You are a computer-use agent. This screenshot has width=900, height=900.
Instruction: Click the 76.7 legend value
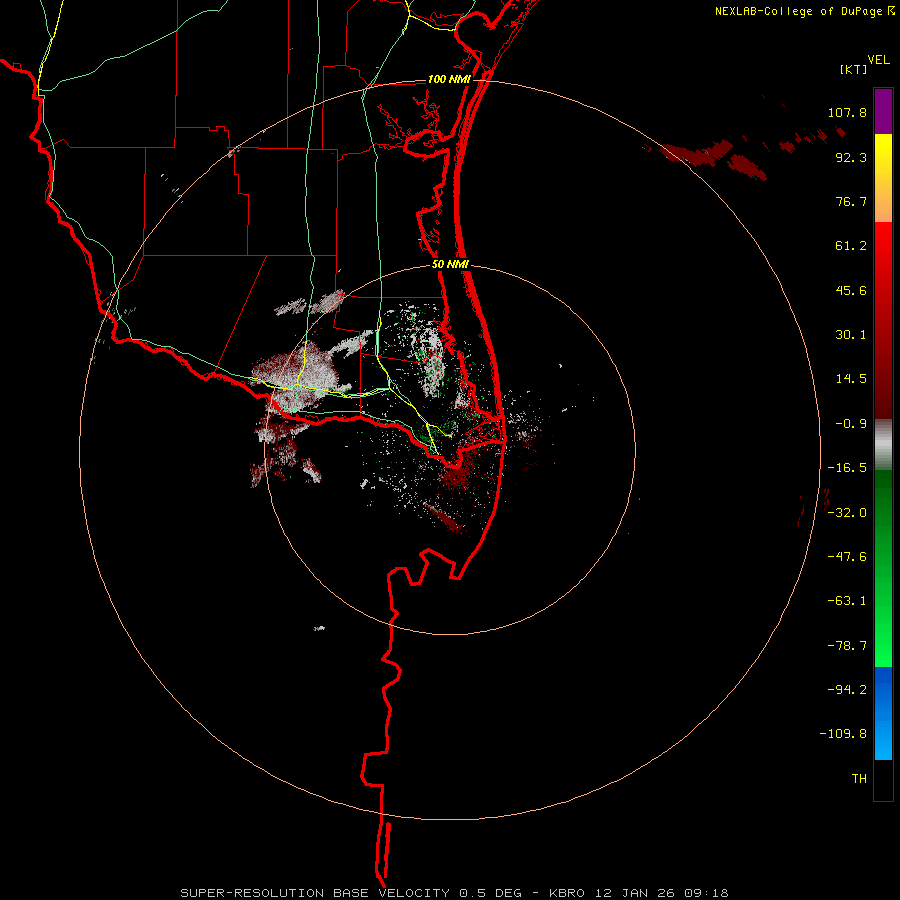coord(851,201)
